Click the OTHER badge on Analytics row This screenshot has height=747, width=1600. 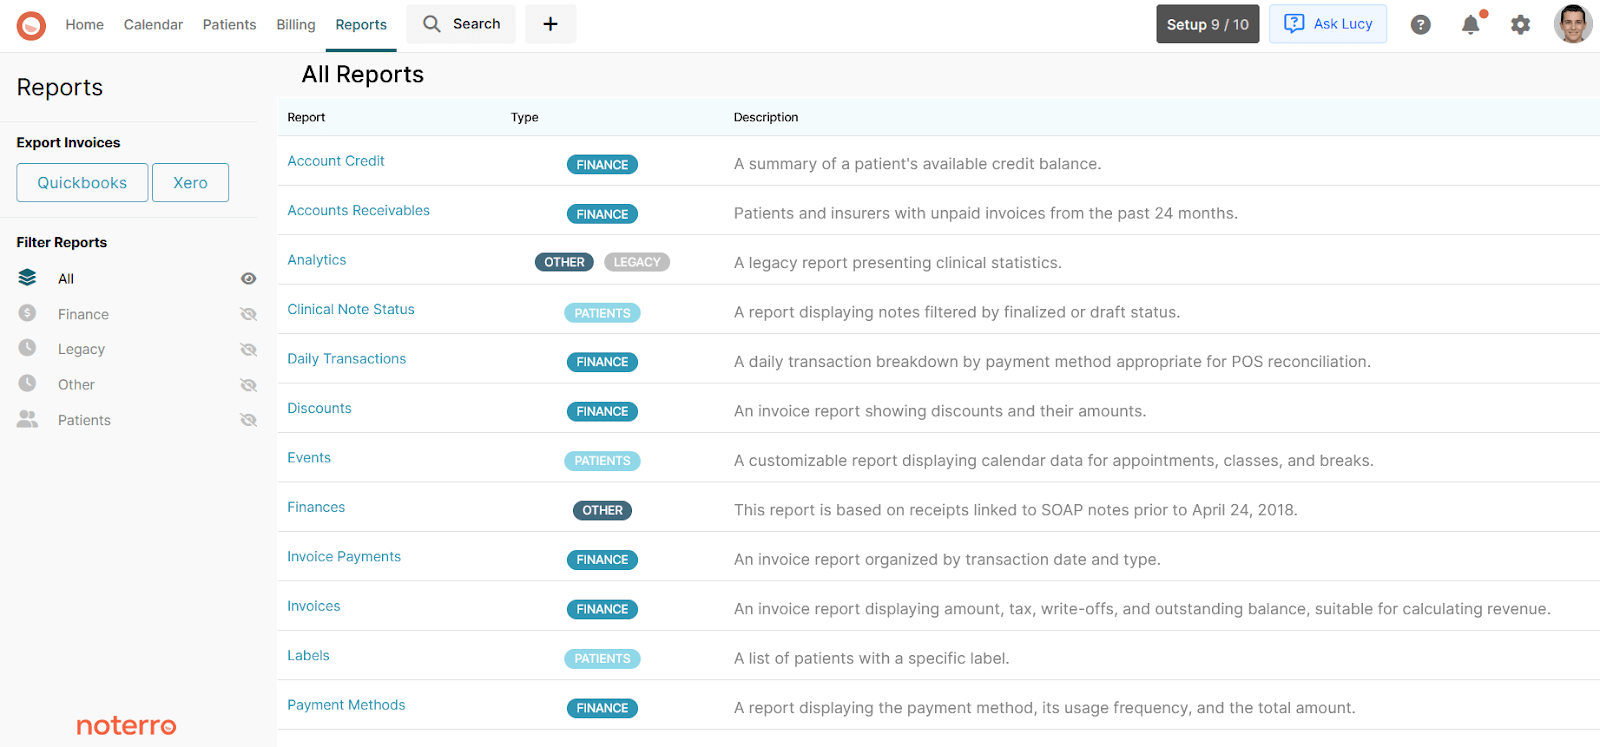coord(564,262)
